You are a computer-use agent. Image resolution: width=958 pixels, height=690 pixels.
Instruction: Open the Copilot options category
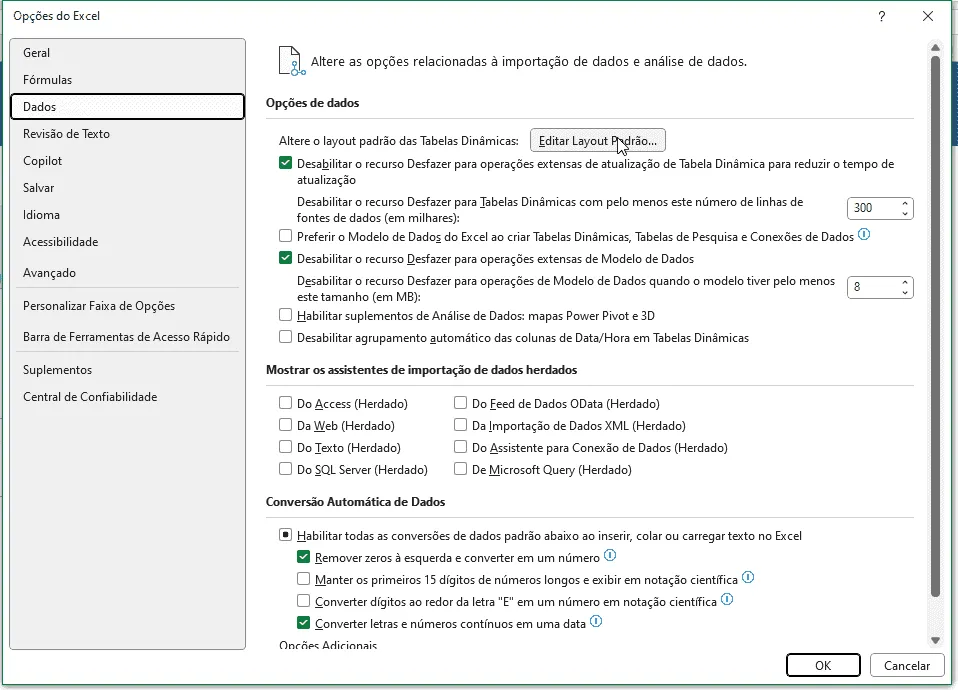(x=128, y=160)
